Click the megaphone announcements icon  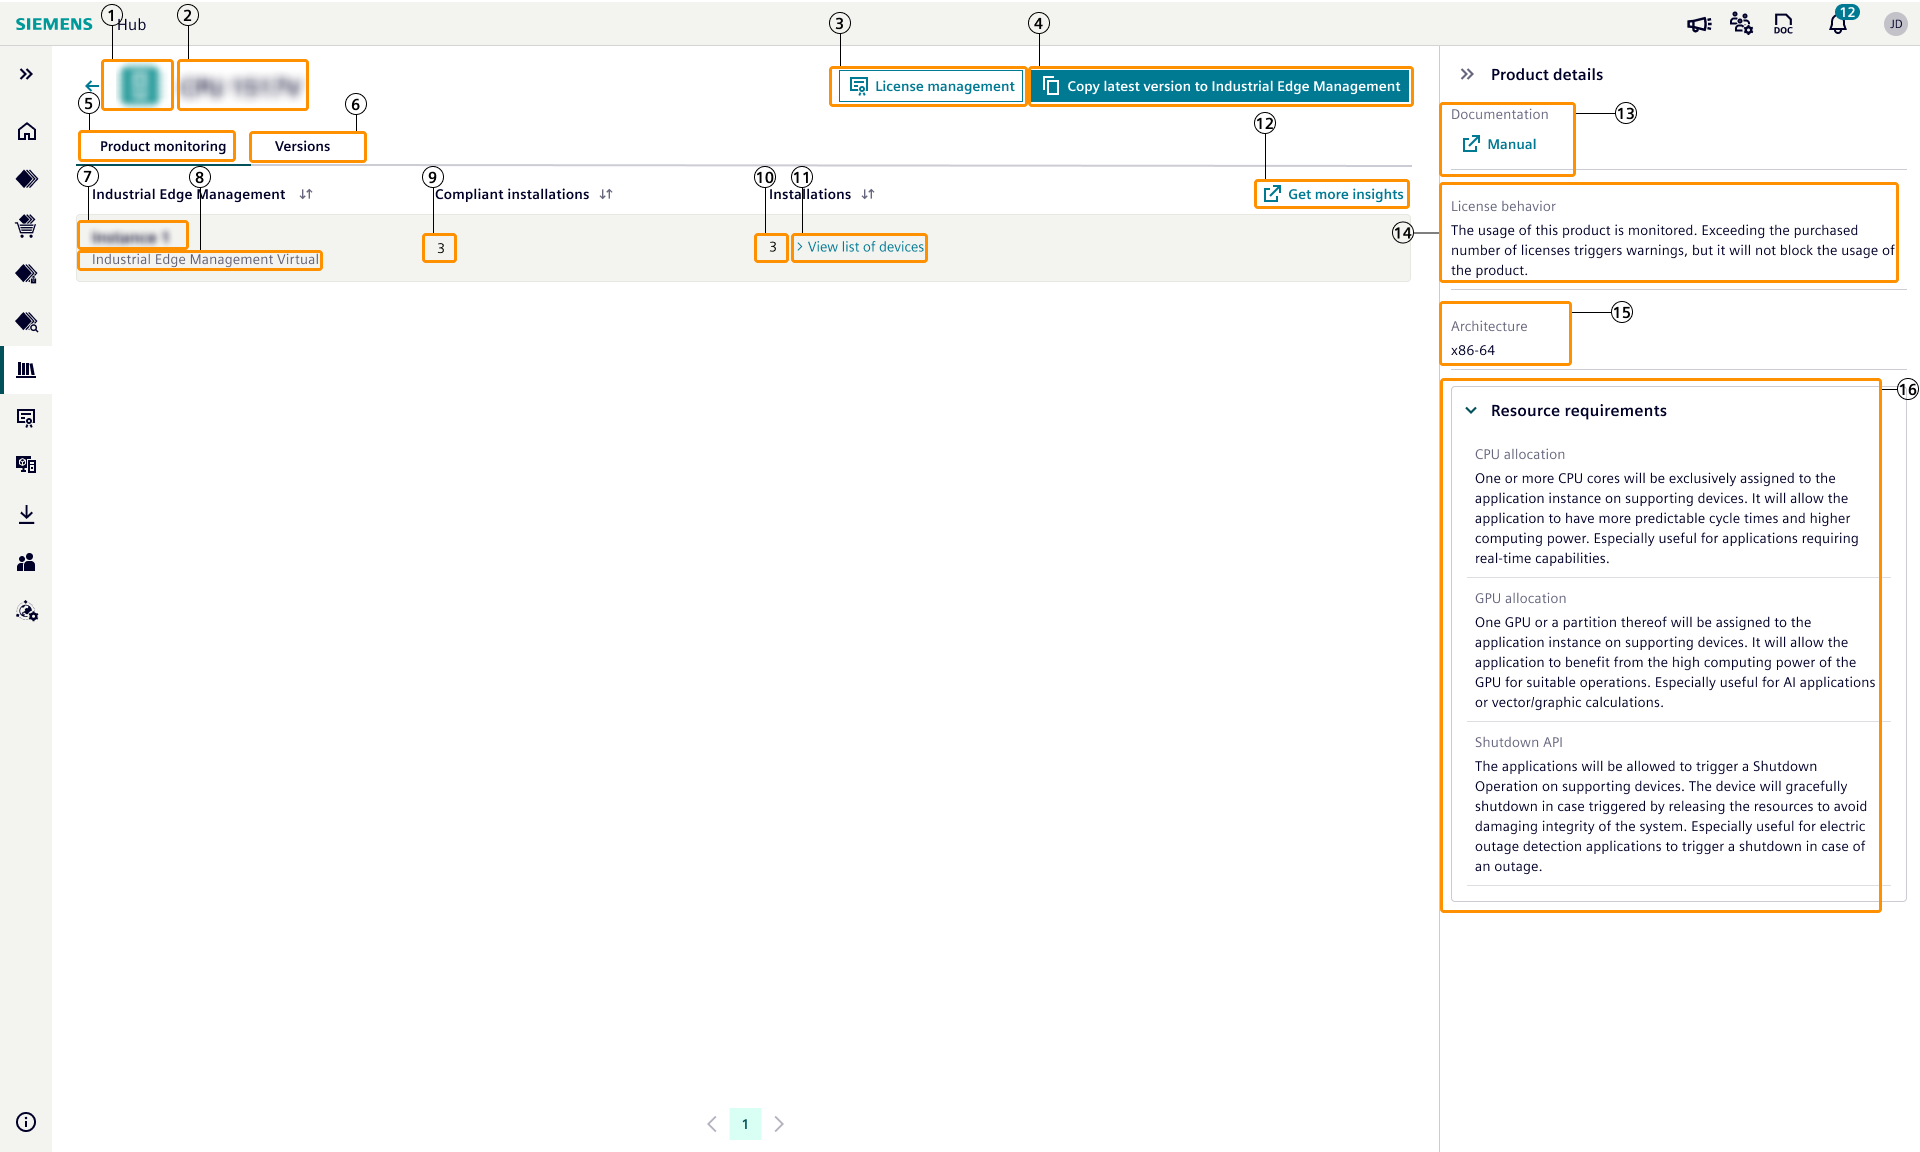pyautogui.click(x=1698, y=24)
